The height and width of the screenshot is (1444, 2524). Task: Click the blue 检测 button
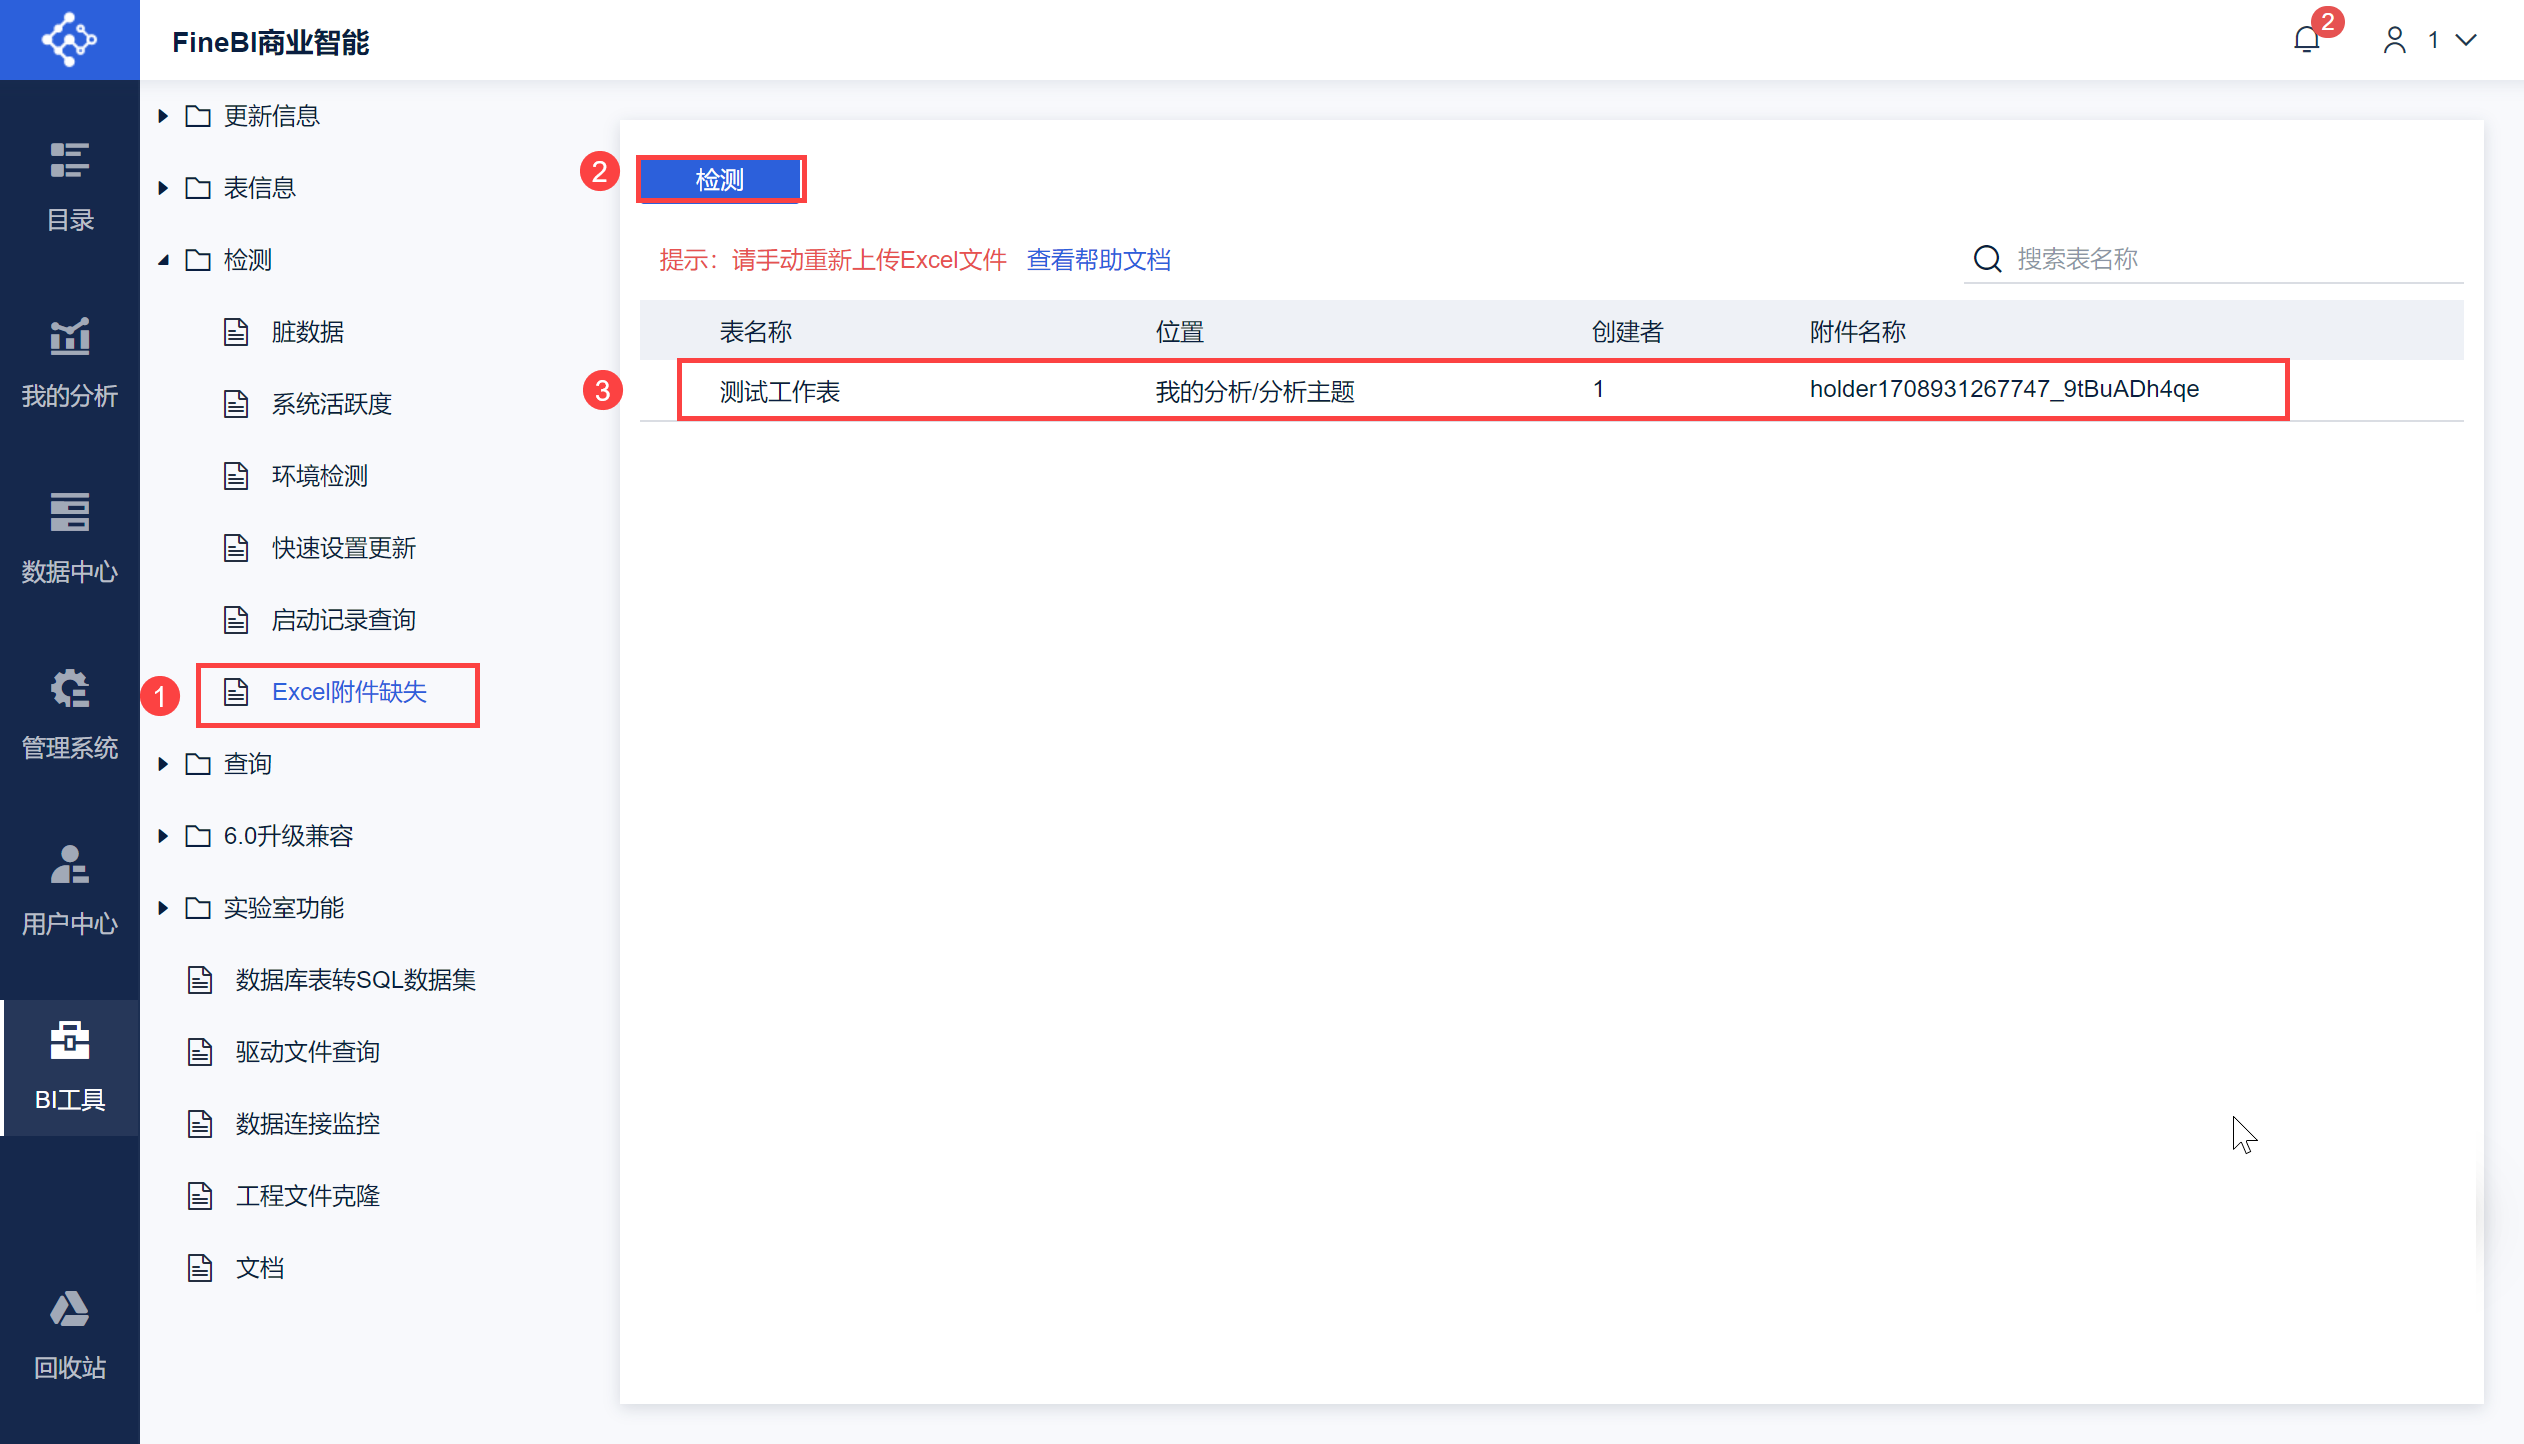720,180
